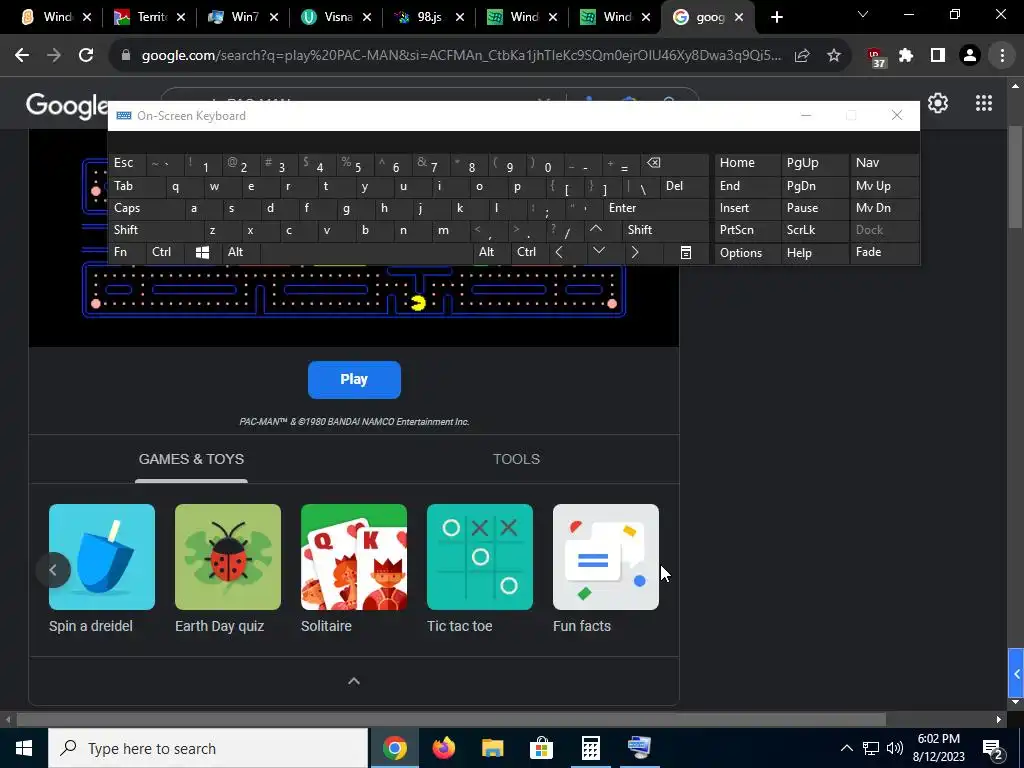Switch to the Visna browser tab
The height and width of the screenshot is (768, 1024).
(336, 17)
